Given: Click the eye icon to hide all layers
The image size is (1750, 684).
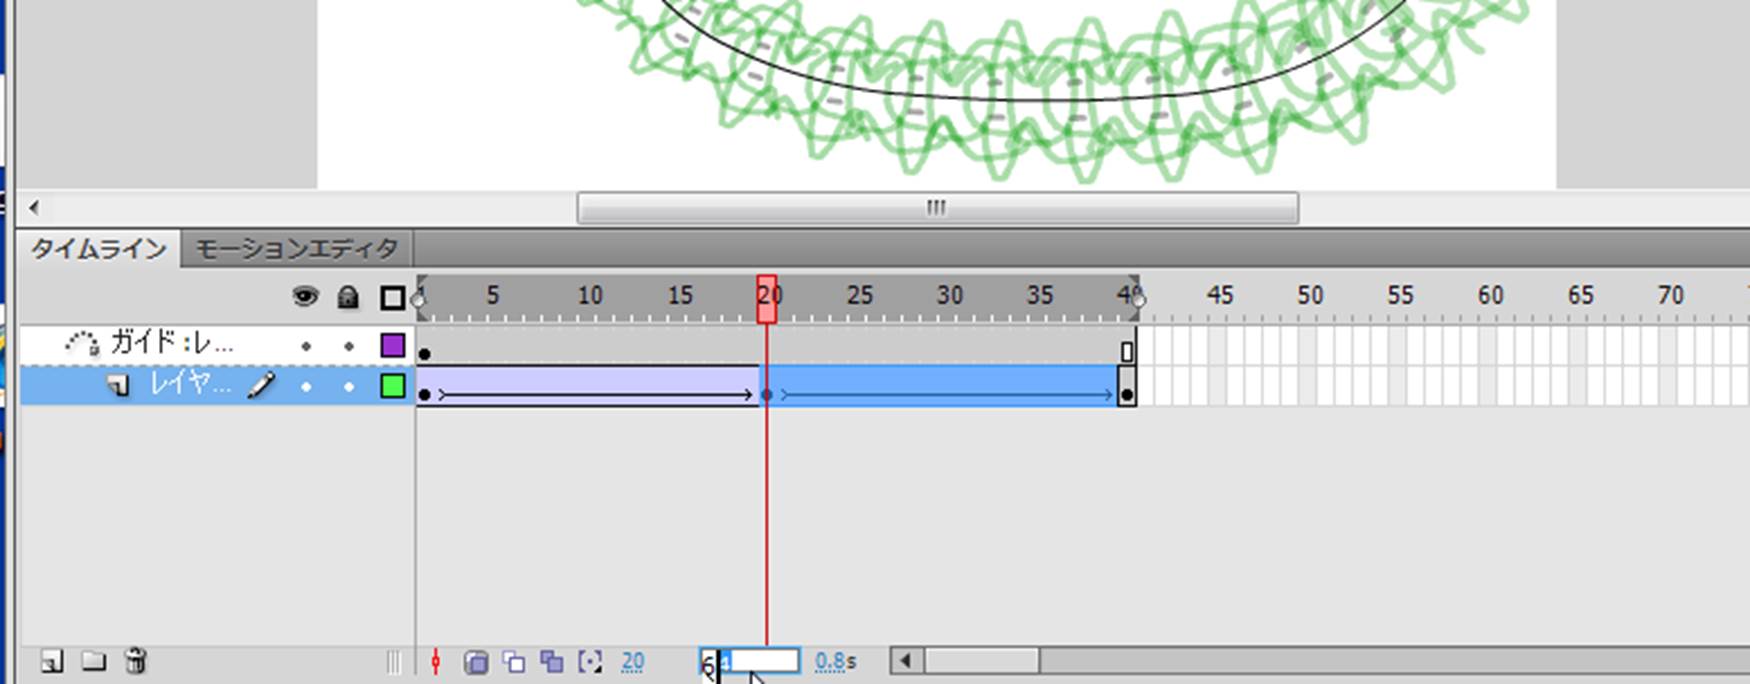Looking at the screenshot, I should click(x=305, y=296).
